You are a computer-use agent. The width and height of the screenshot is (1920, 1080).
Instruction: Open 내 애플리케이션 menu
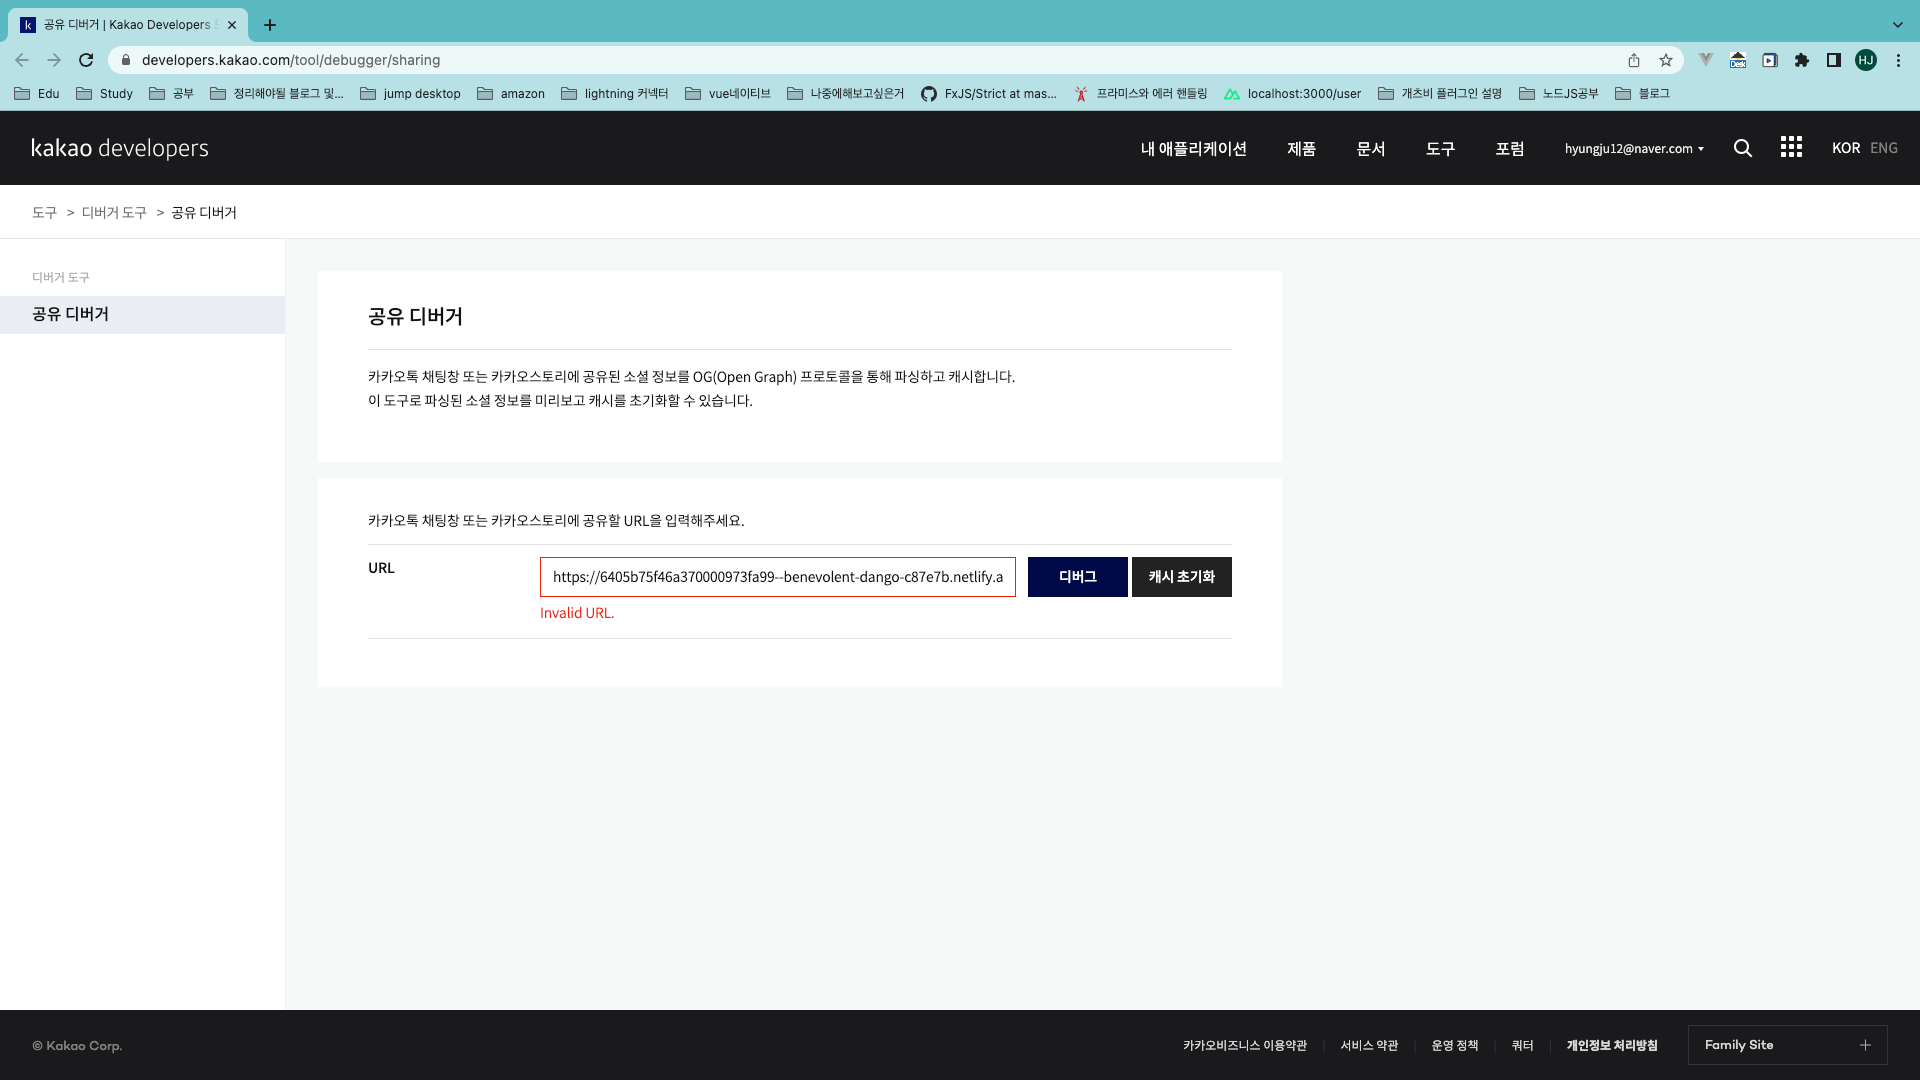1193,148
